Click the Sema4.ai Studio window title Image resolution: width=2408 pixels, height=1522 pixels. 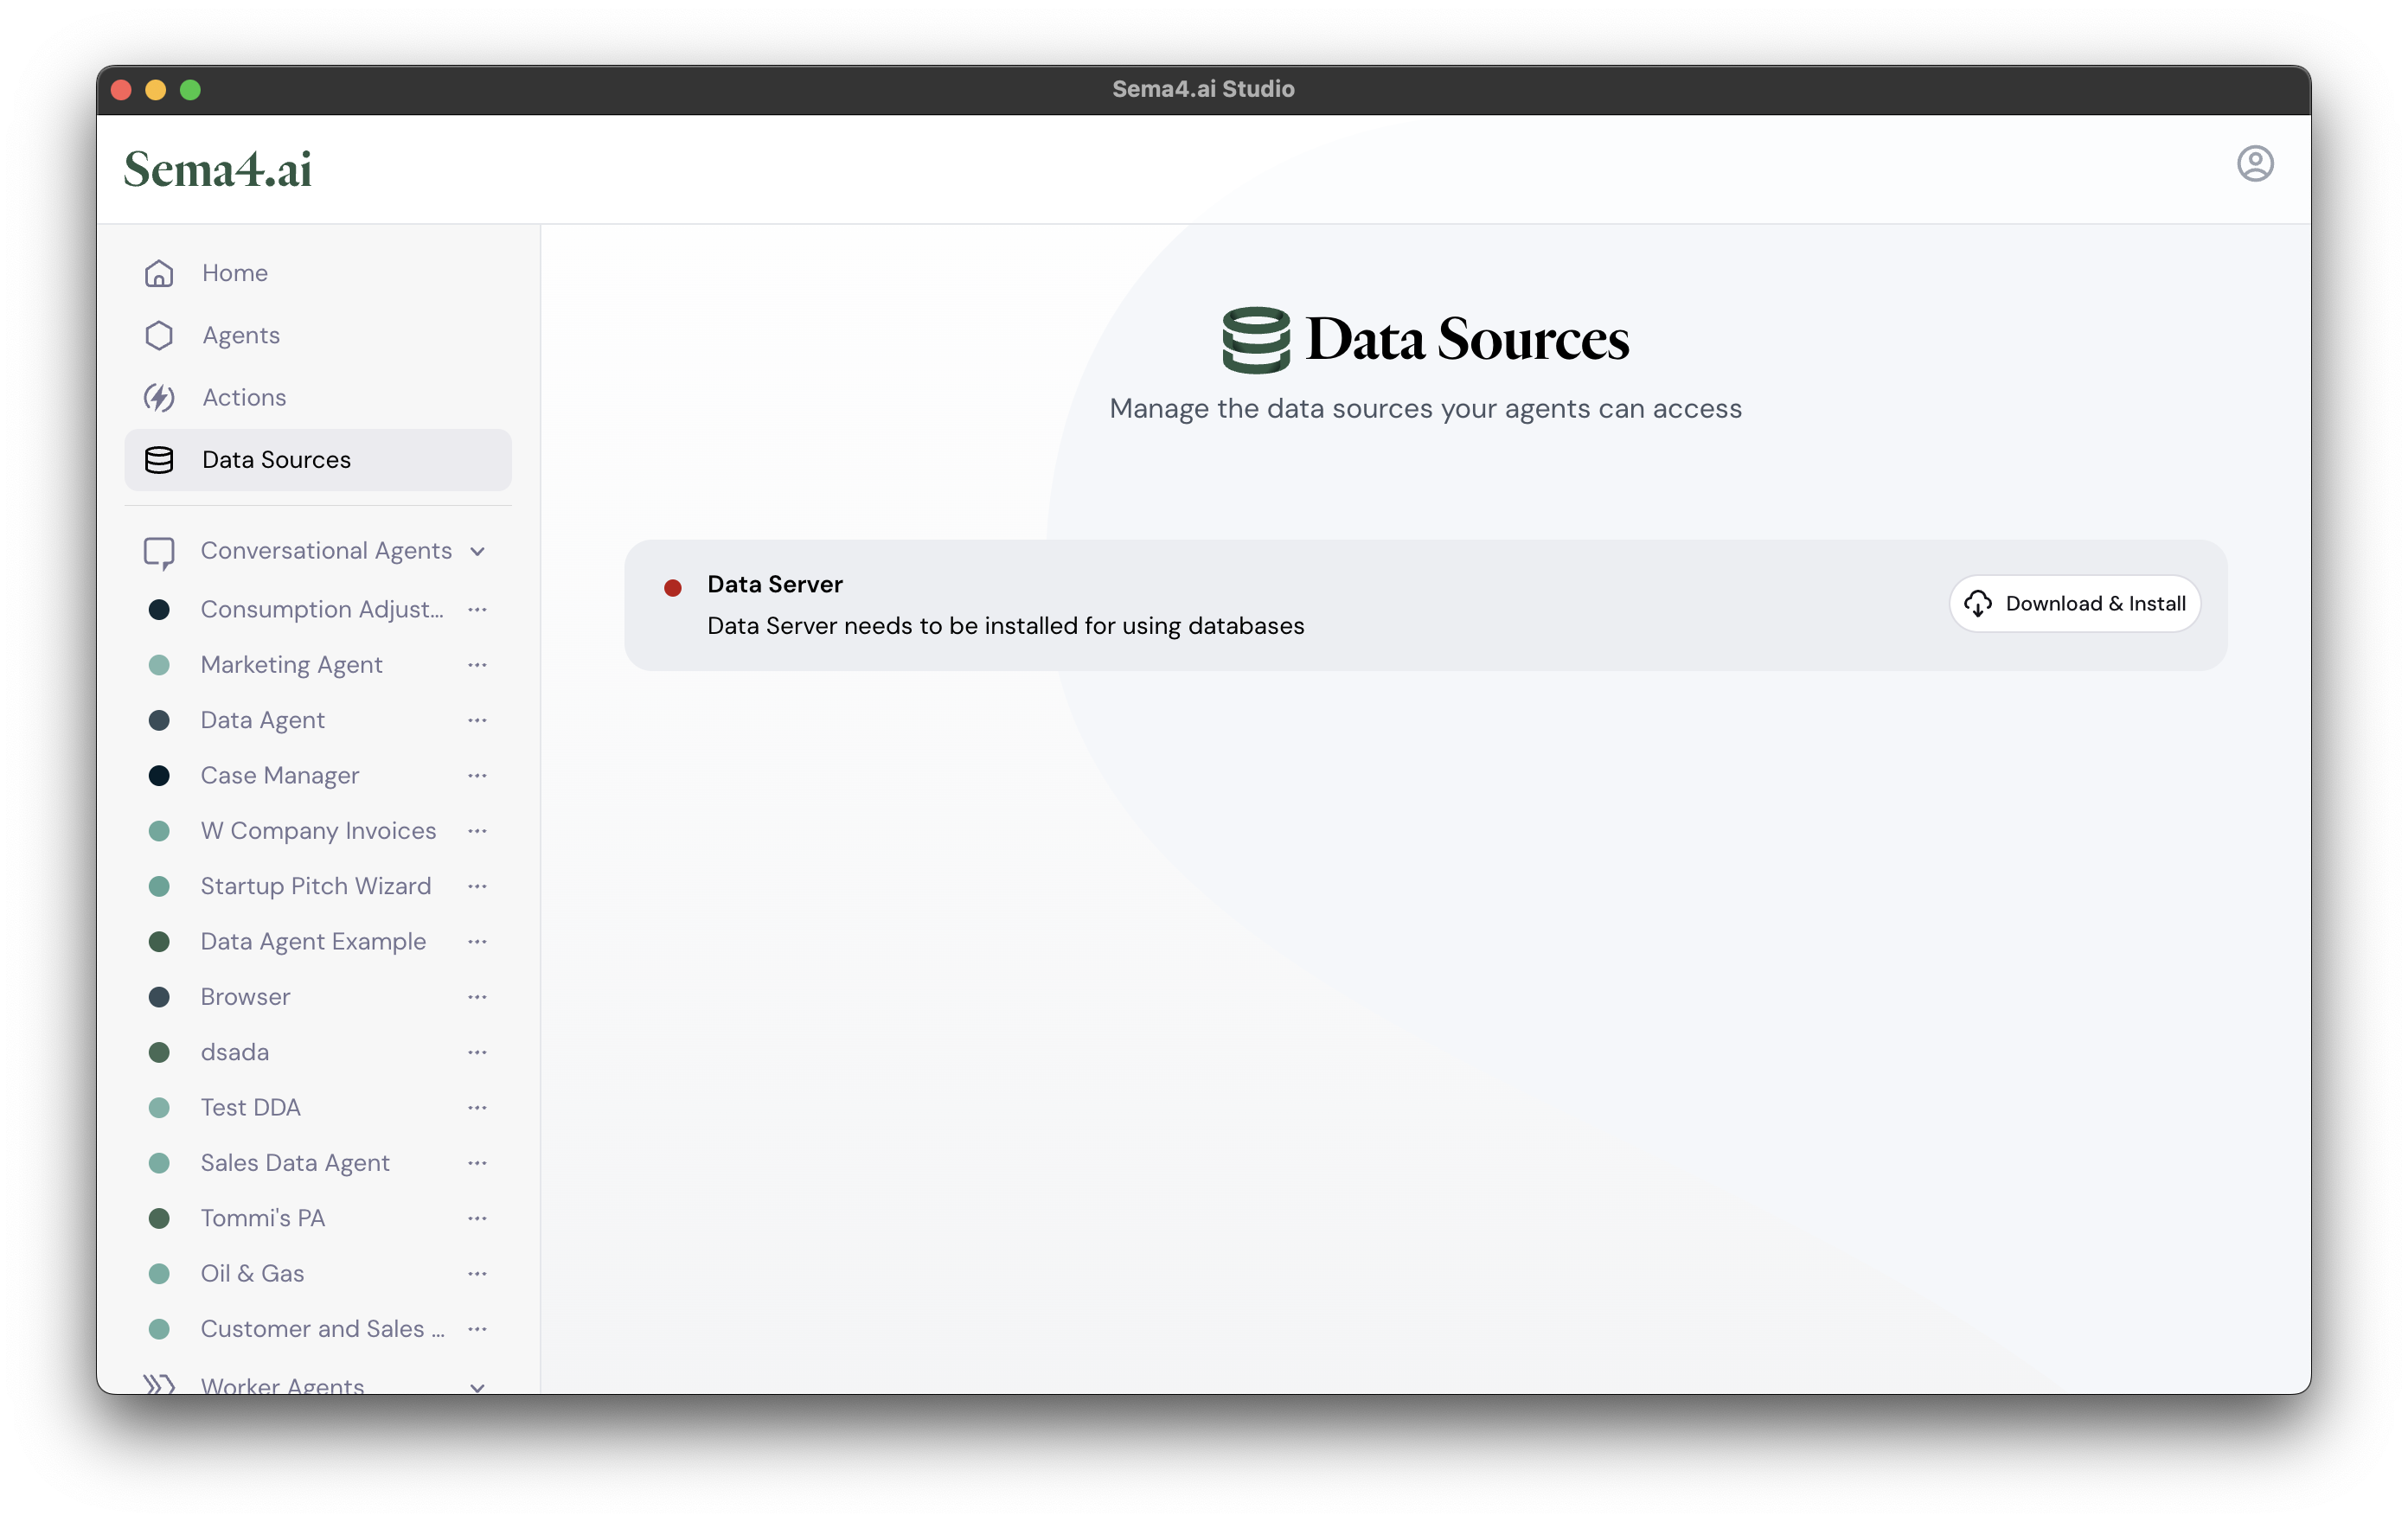pos(1203,89)
